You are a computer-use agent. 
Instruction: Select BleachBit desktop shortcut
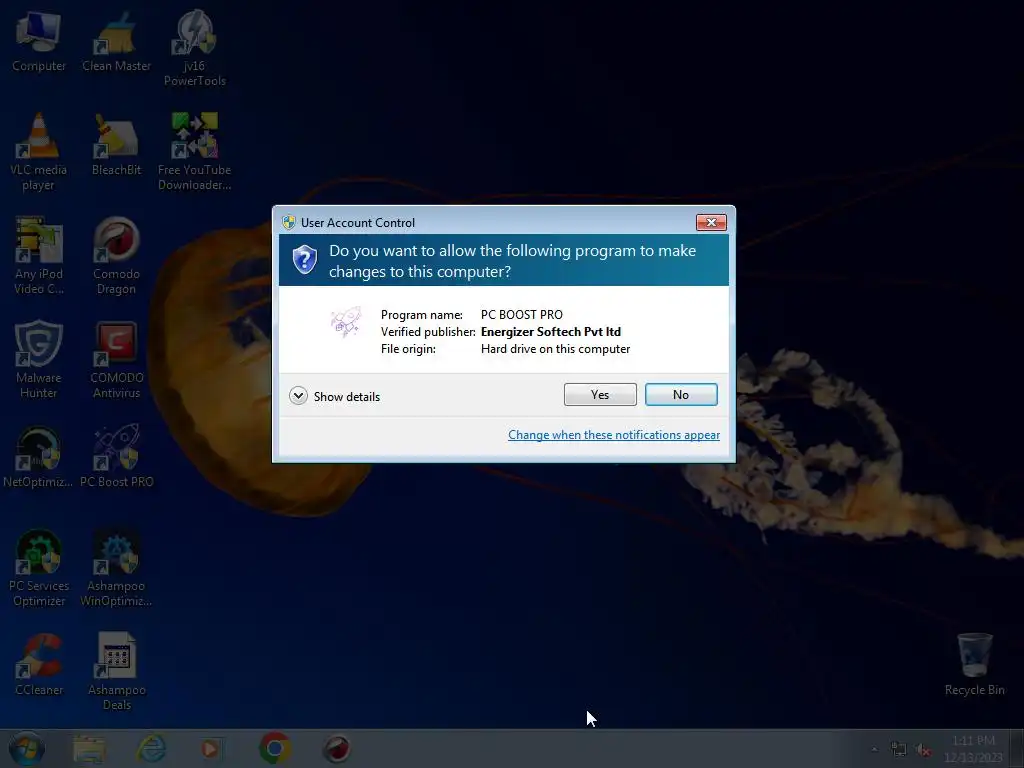[116, 145]
